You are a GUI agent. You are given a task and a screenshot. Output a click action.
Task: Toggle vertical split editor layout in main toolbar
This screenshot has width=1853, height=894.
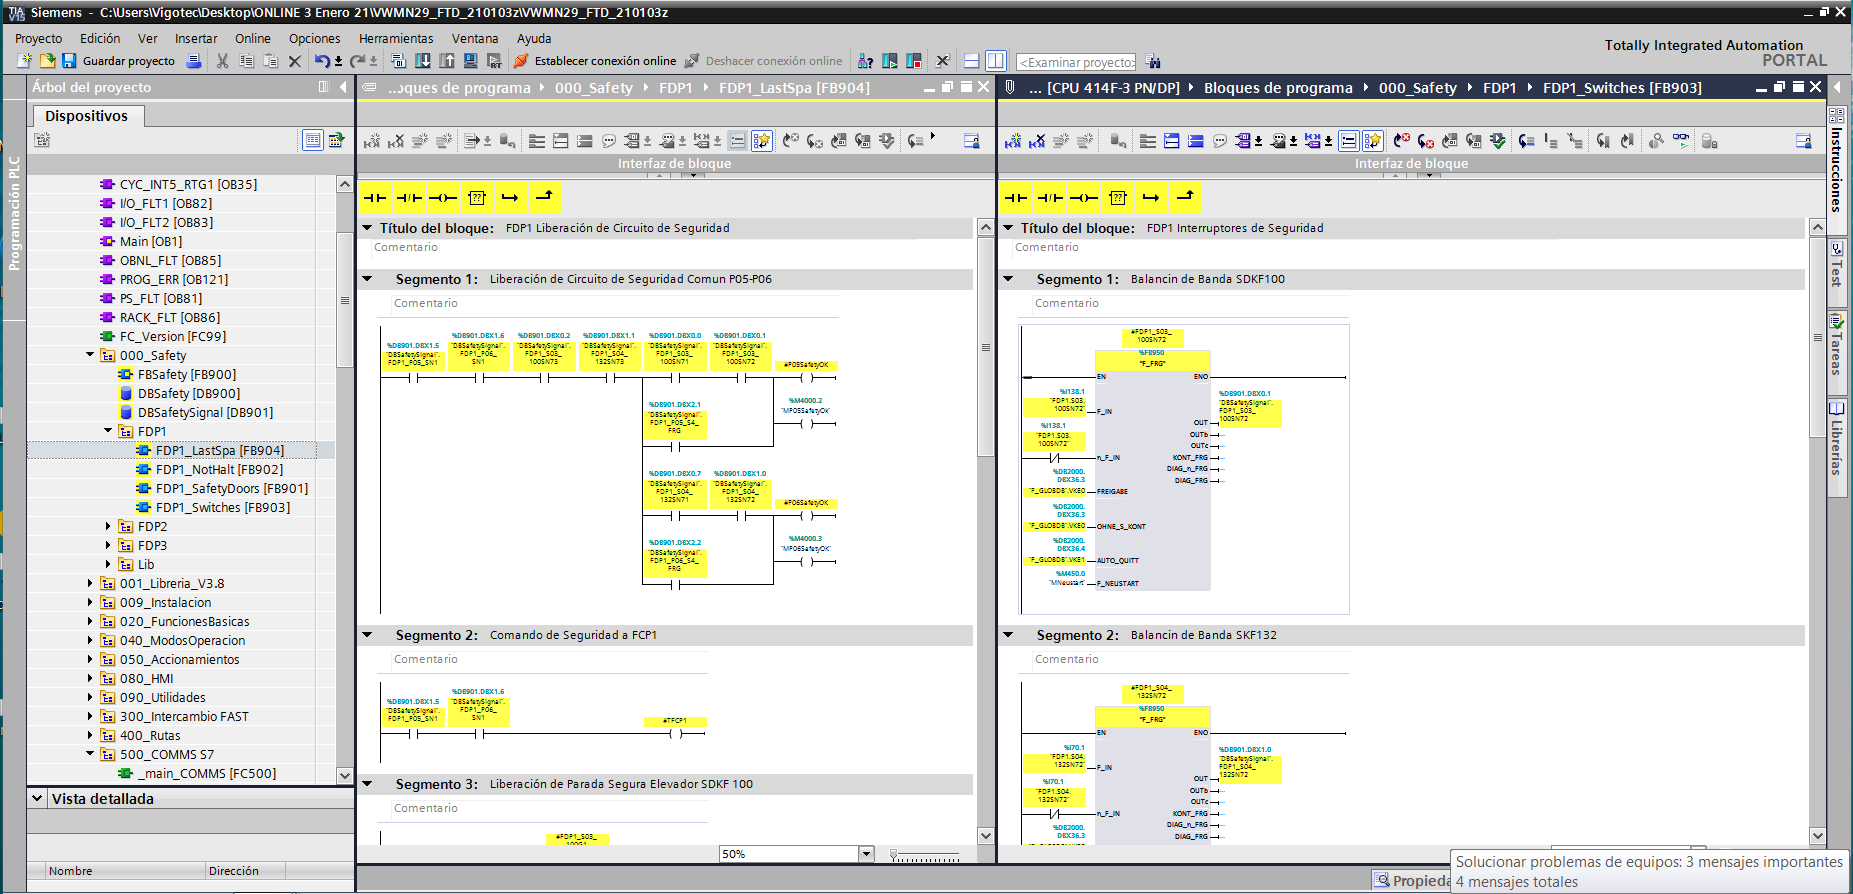995,61
